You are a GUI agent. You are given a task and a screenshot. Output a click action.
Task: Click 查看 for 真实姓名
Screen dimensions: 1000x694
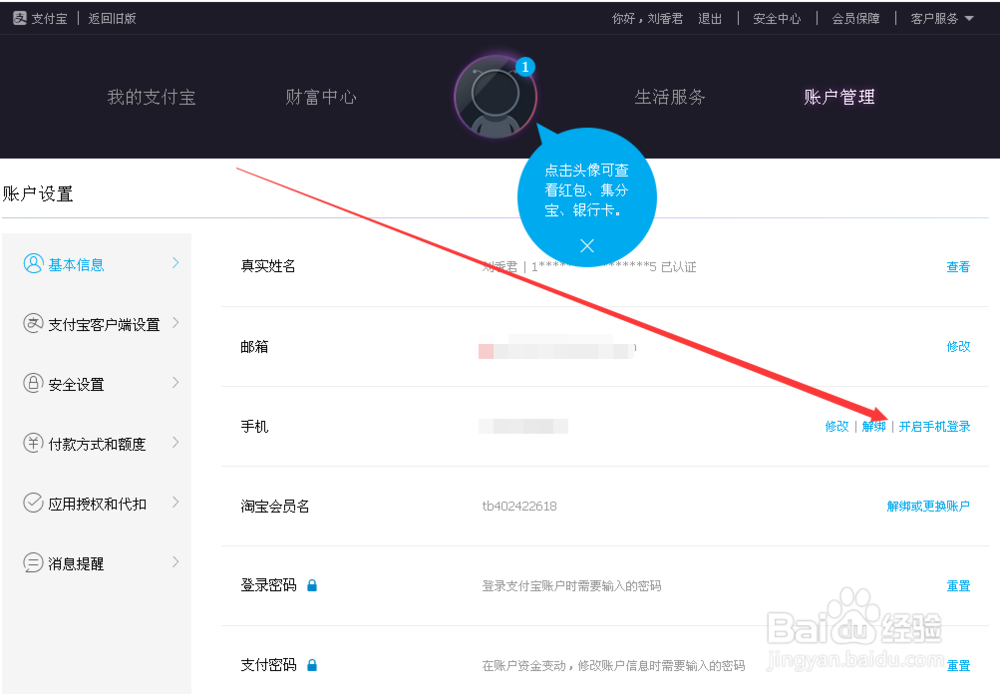click(x=958, y=267)
